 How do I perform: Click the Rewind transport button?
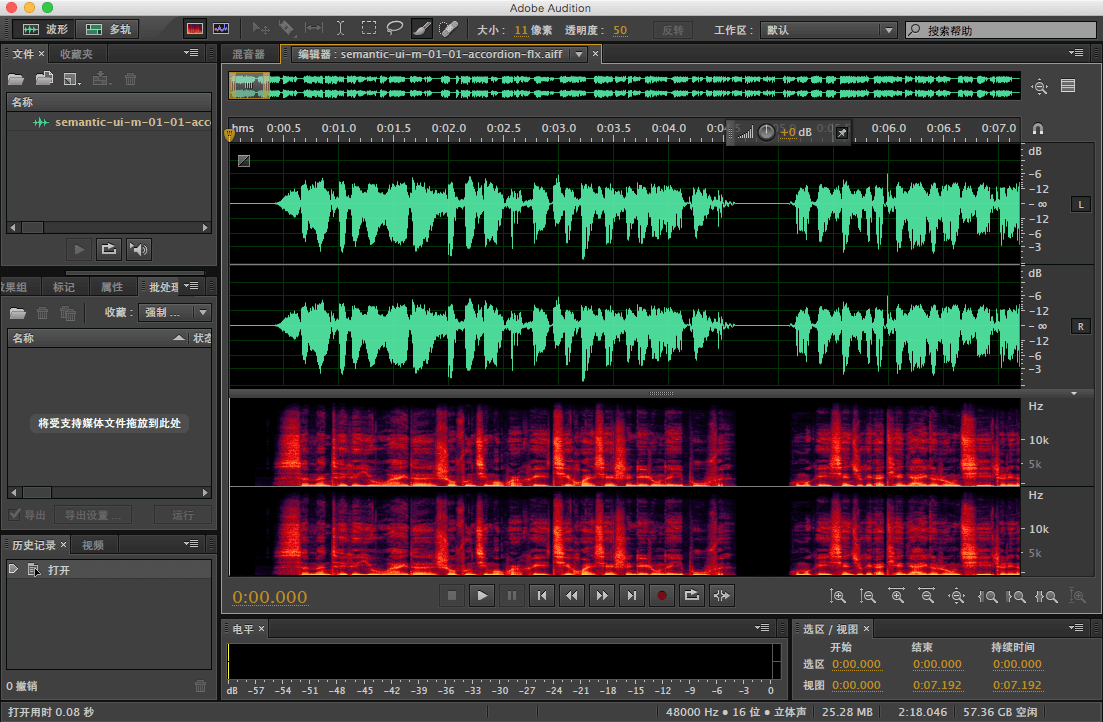click(572, 595)
